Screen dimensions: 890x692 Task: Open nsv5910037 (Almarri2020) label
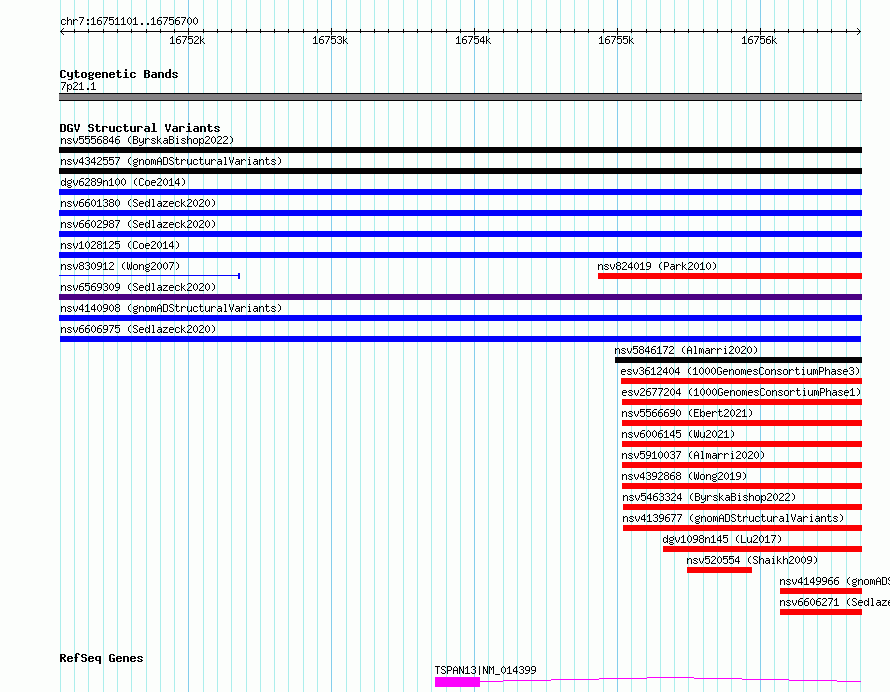[693, 455]
